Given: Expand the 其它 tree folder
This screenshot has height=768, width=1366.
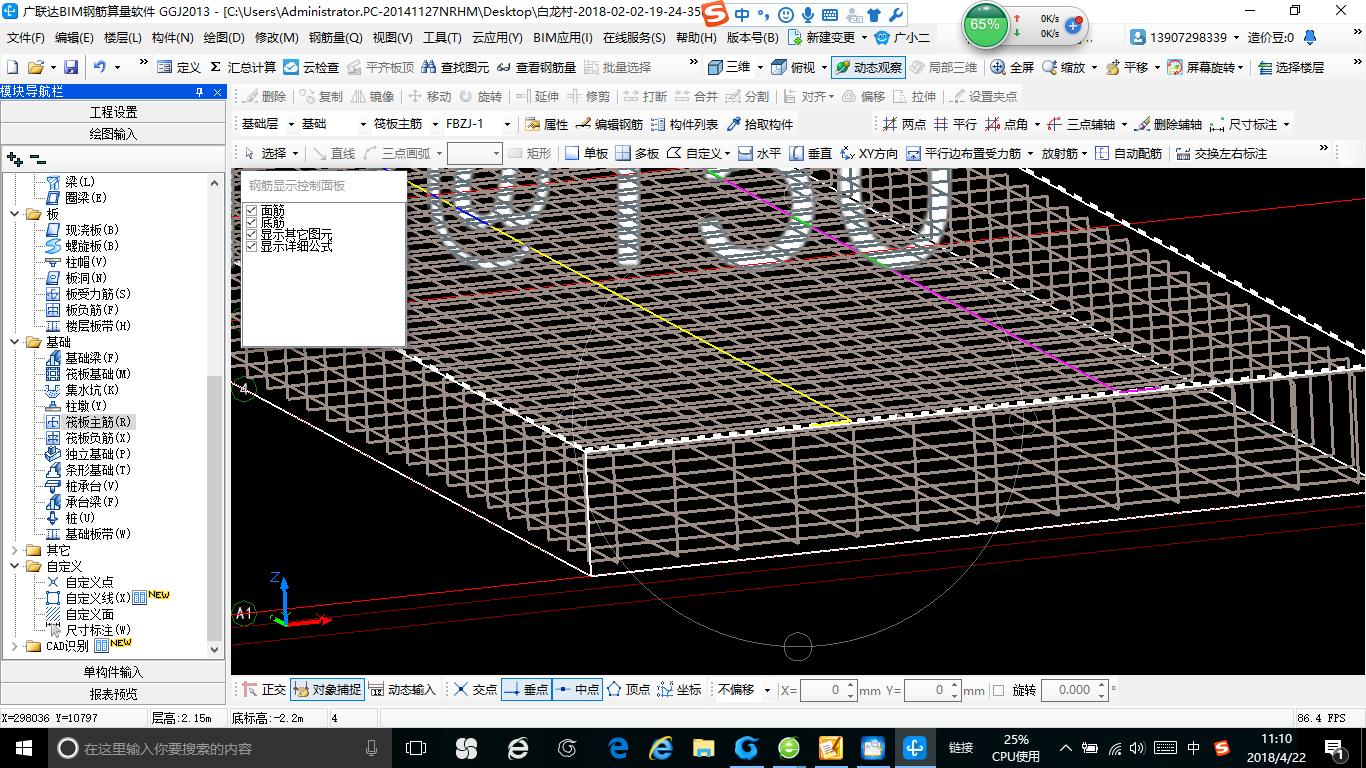Looking at the screenshot, I should pos(13,550).
